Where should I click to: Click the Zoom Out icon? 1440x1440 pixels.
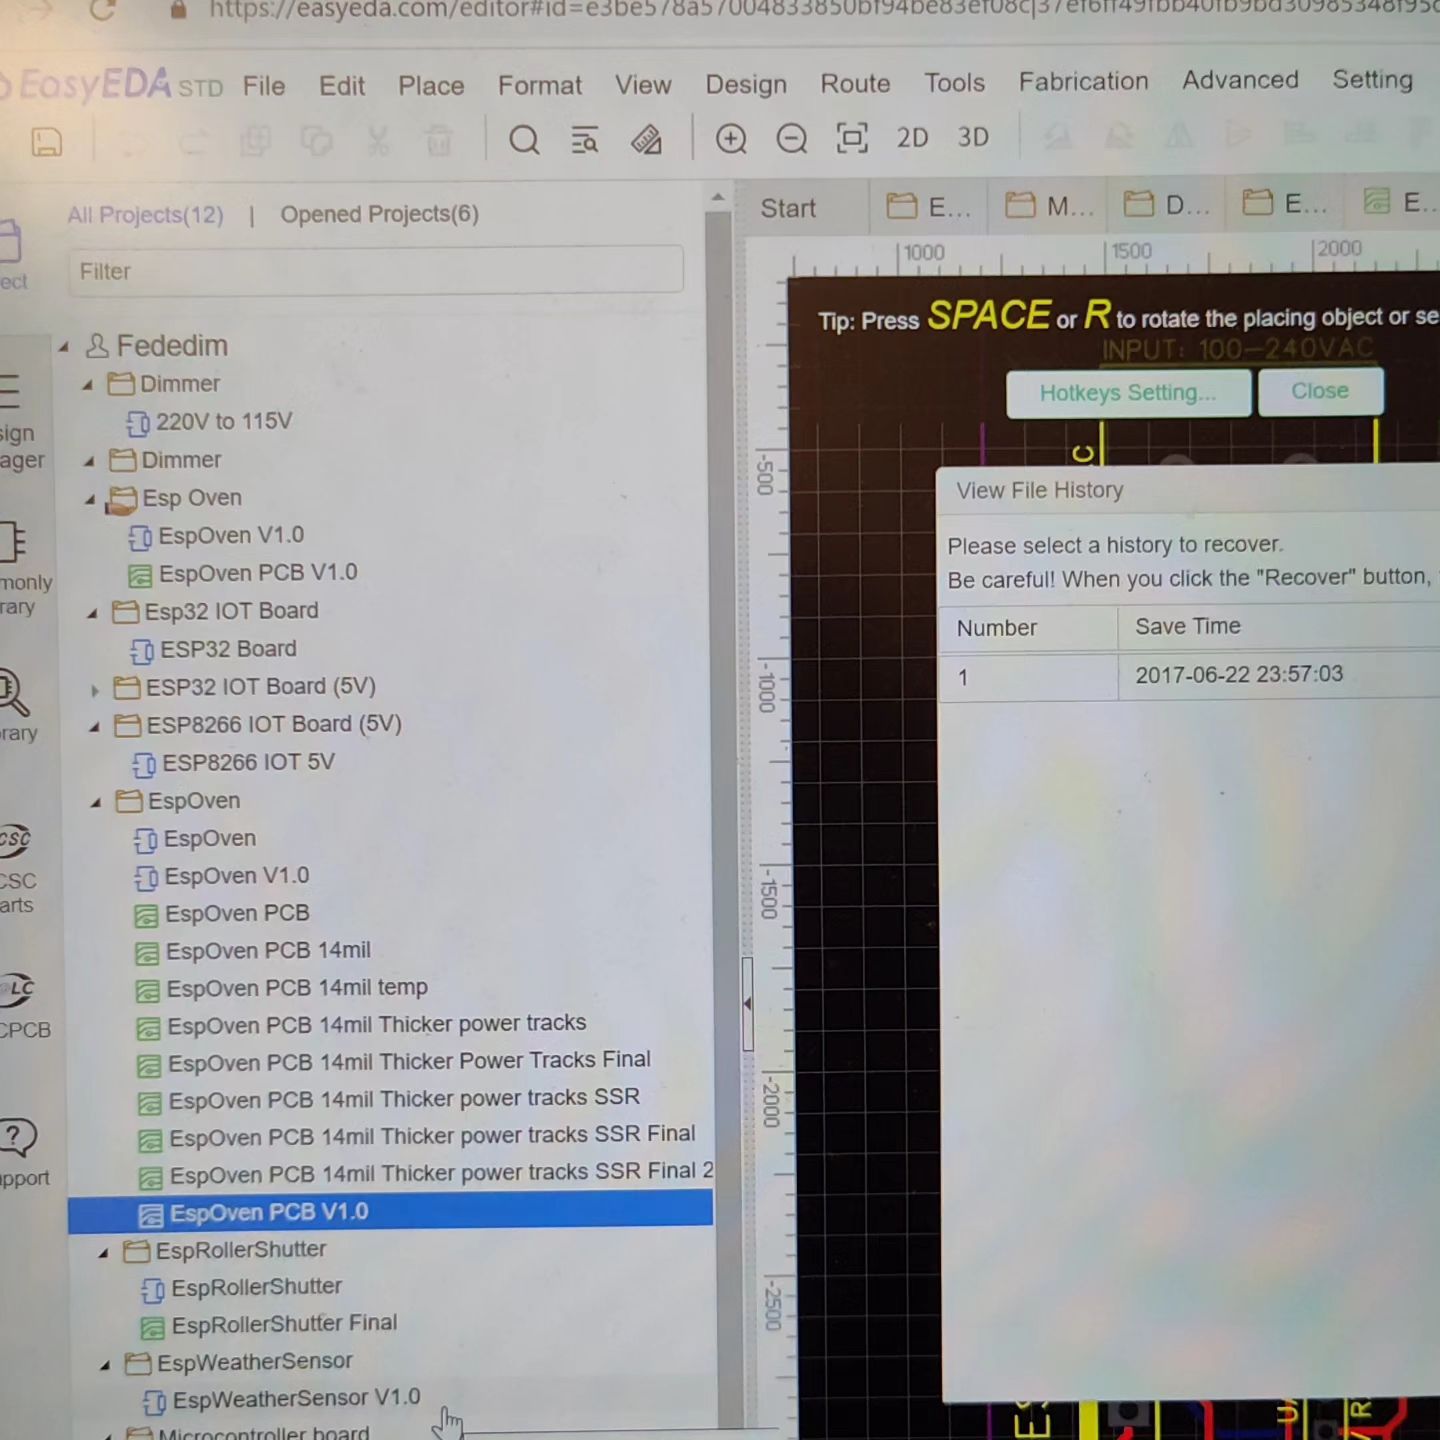click(x=791, y=139)
